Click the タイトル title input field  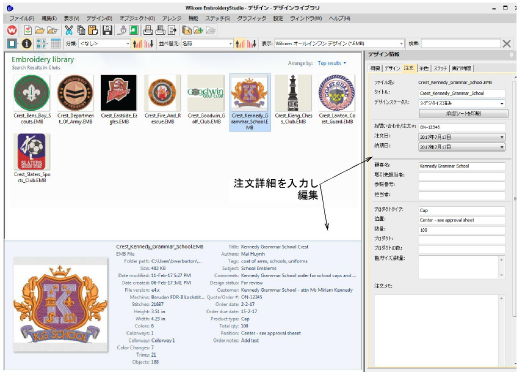pyautogui.click(x=462, y=93)
